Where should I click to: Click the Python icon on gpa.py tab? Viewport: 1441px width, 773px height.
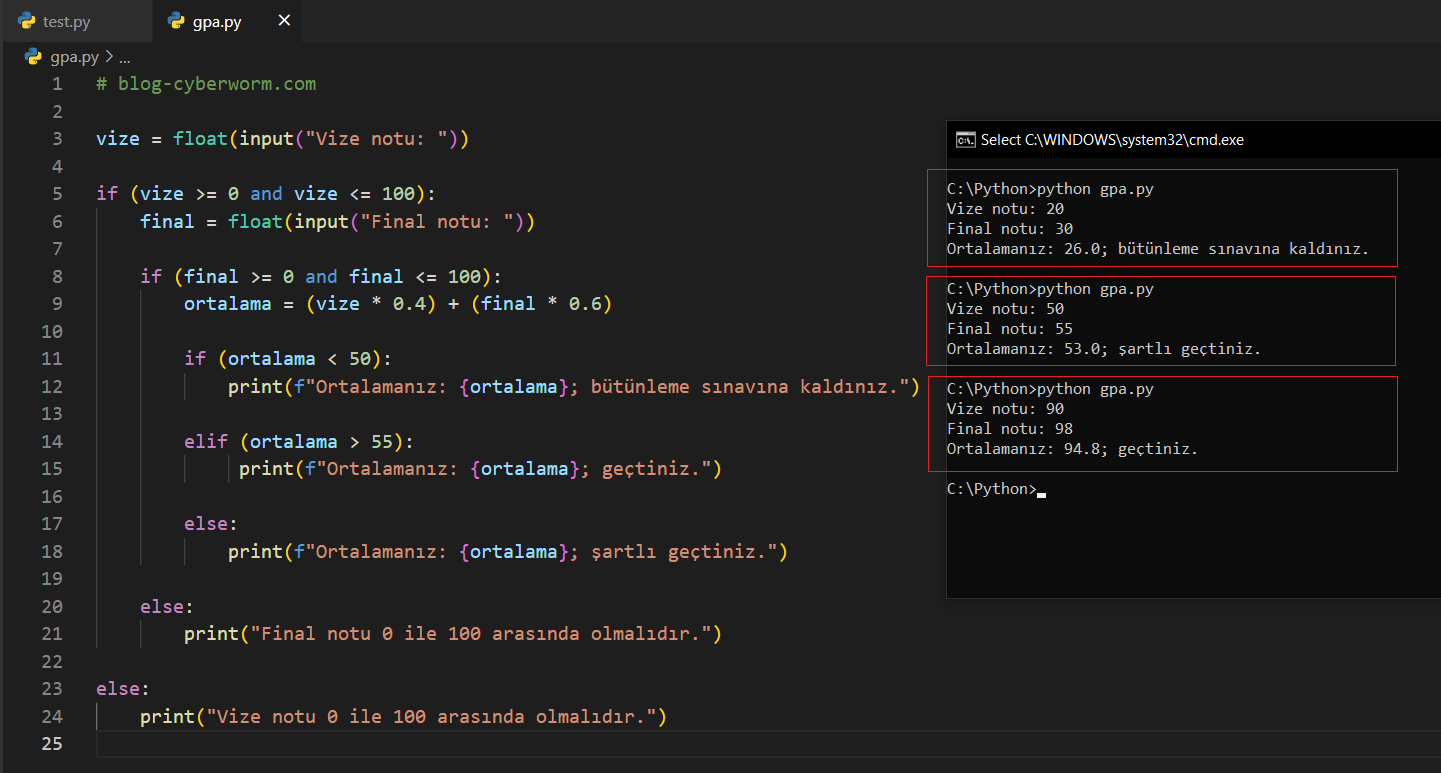[177, 20]
